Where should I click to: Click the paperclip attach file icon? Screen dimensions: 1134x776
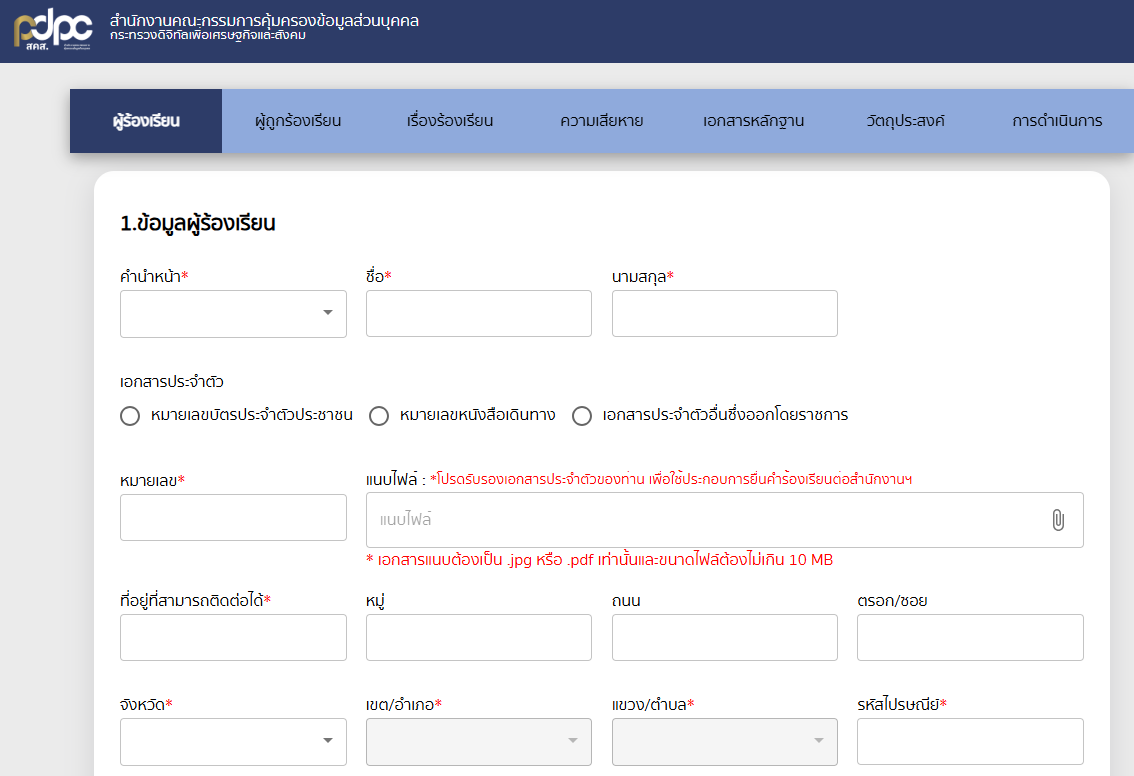(1058, 520)
